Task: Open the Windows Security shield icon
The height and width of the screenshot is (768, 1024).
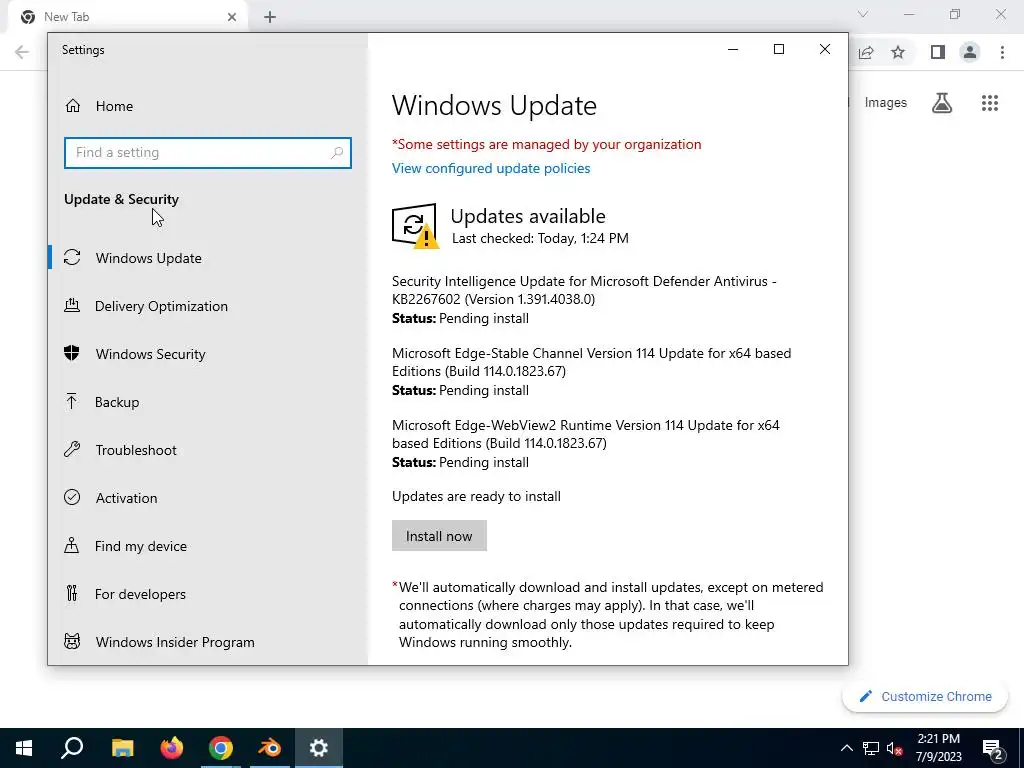Action: click(x=72, y=353)
